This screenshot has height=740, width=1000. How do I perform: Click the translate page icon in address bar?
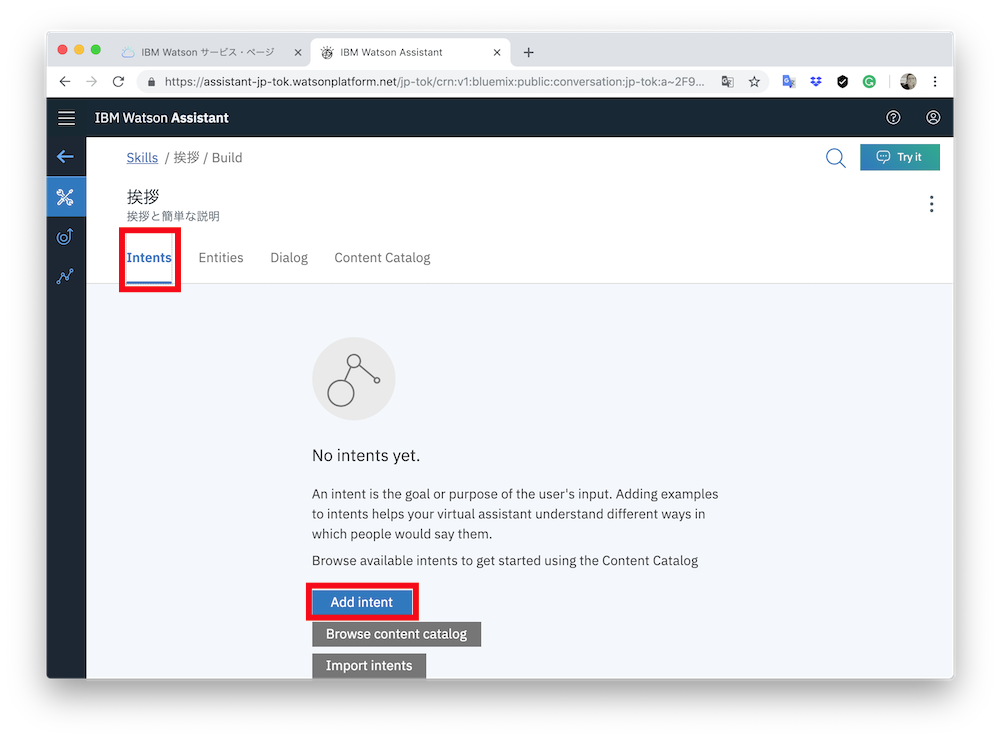click(727, 82)
